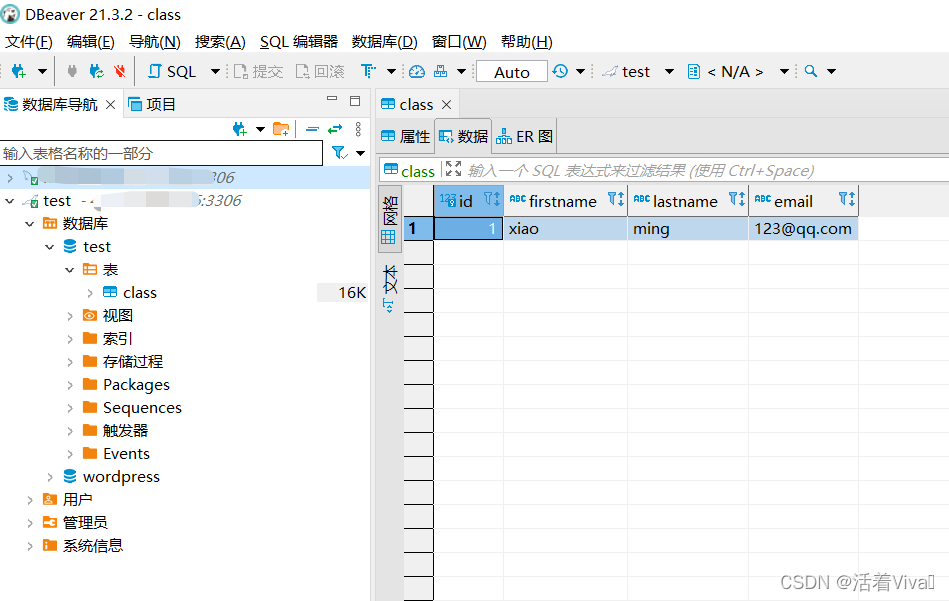Collapse the 表 tables folder
The image size is (949, 601).
click(x=70, y=270)
